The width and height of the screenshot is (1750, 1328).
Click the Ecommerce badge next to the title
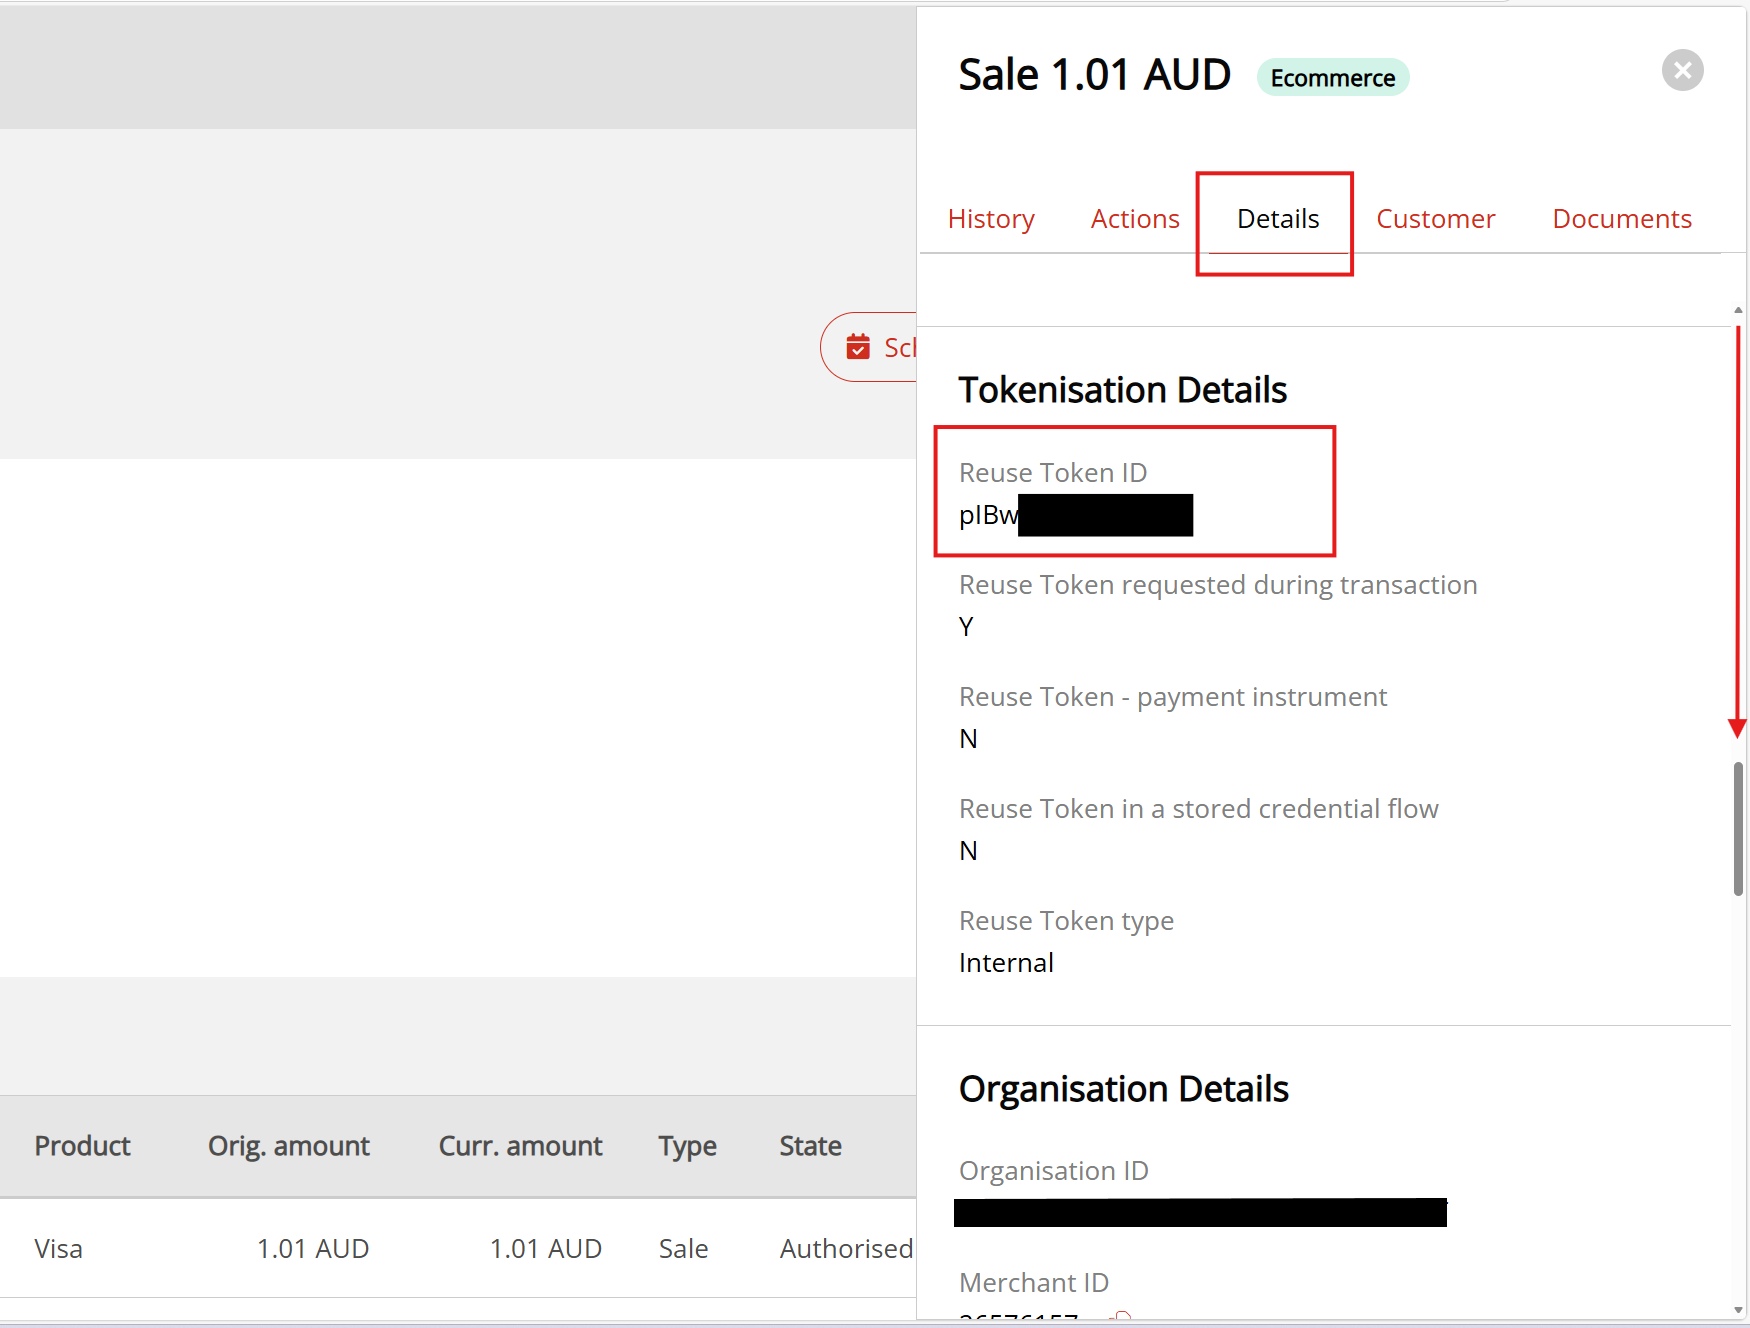(x=1333, y=77)
